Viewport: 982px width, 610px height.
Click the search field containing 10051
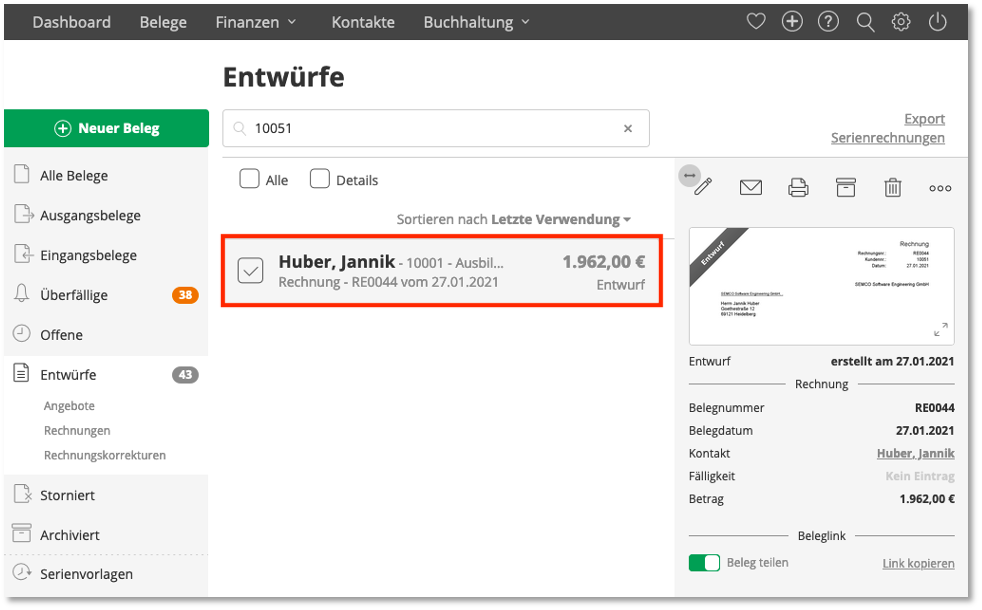(436, 128)
